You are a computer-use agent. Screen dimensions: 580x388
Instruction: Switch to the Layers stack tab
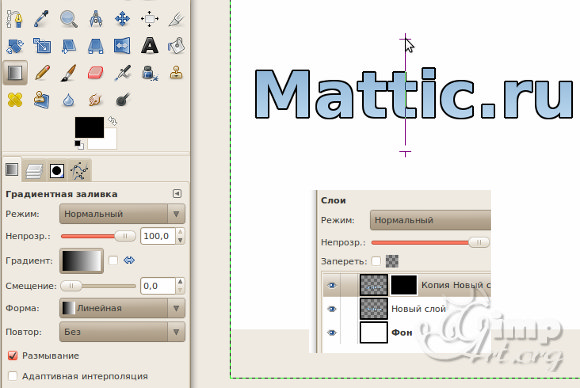[34, 171]
